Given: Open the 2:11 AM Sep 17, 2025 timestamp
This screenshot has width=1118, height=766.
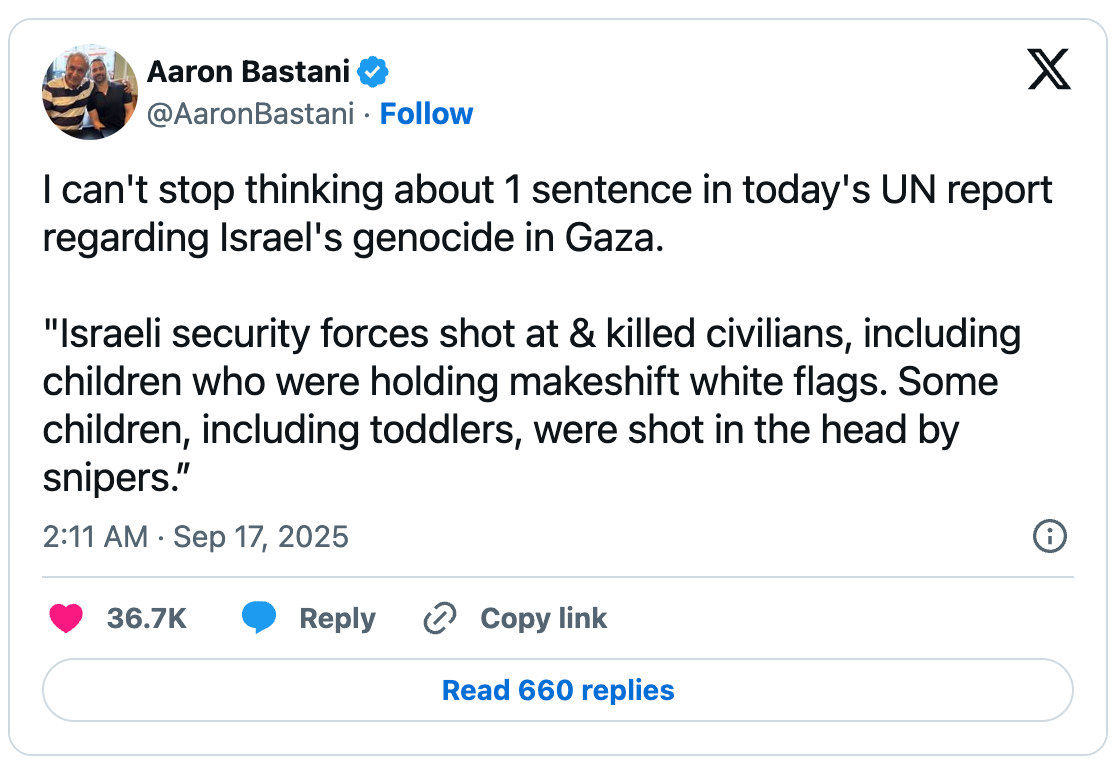Looking at the screenshot, I should pos(196,537).
